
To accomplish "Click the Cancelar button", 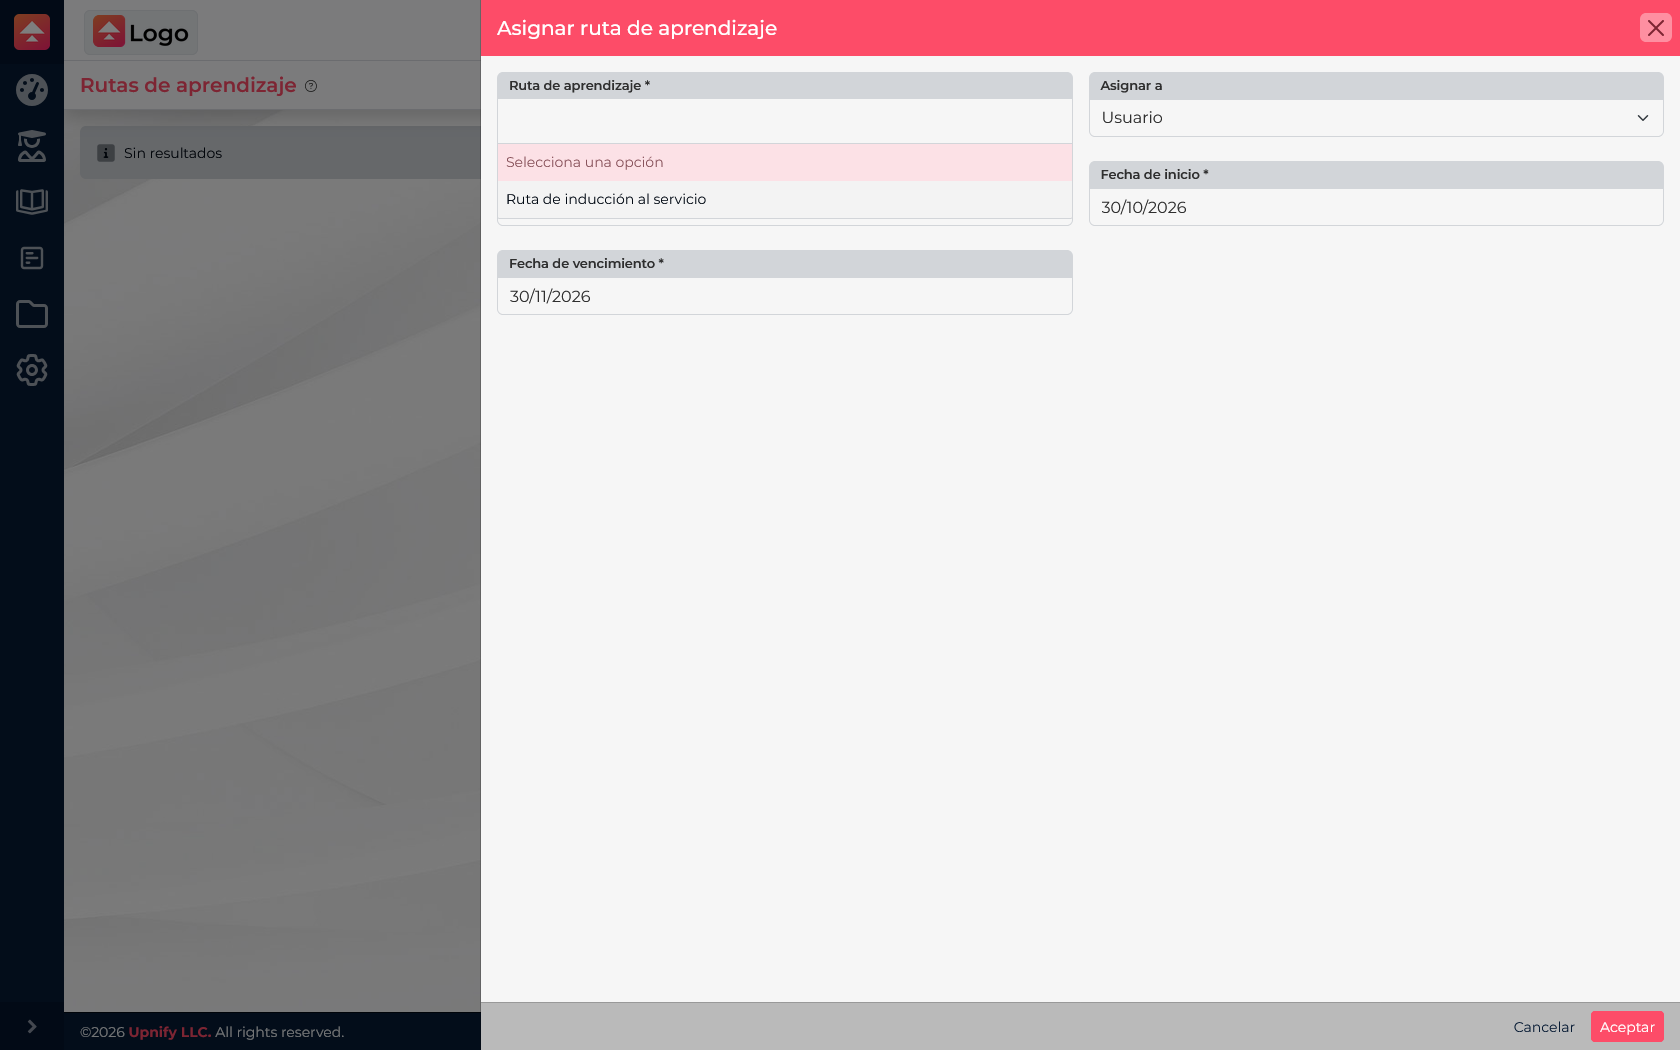I will tap(1544, 1027).
